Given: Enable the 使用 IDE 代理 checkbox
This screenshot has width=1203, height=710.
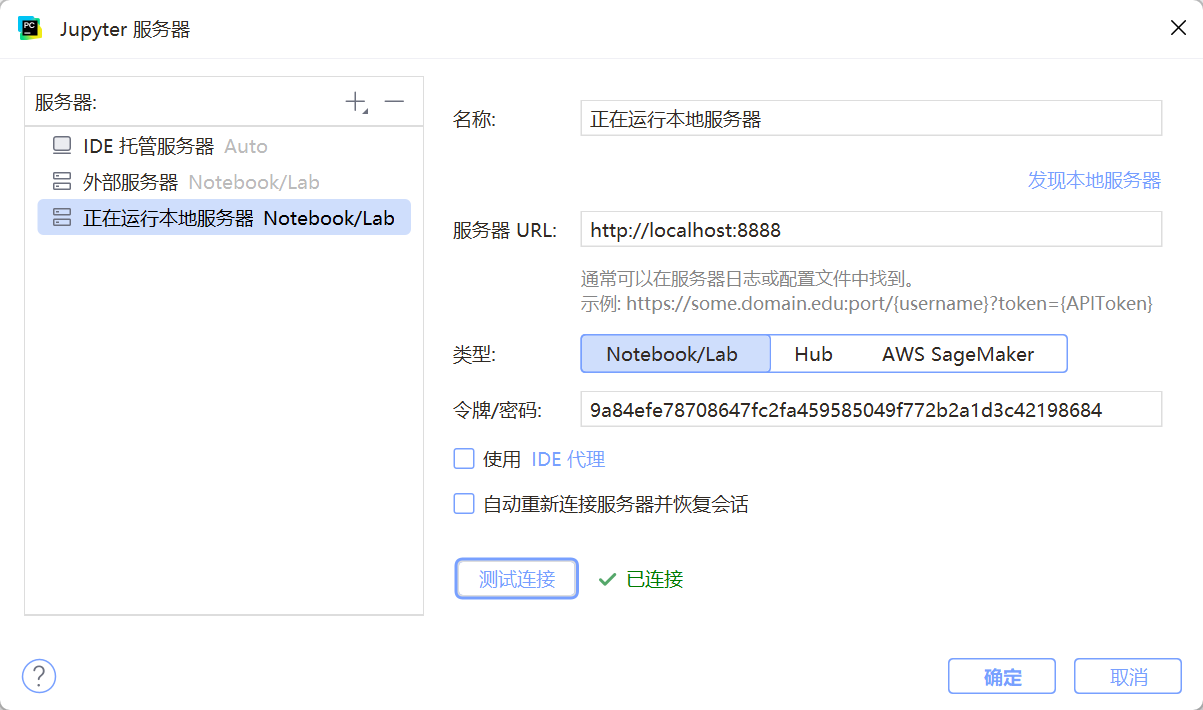Looking at the screenshot, I should pos(464,459).
